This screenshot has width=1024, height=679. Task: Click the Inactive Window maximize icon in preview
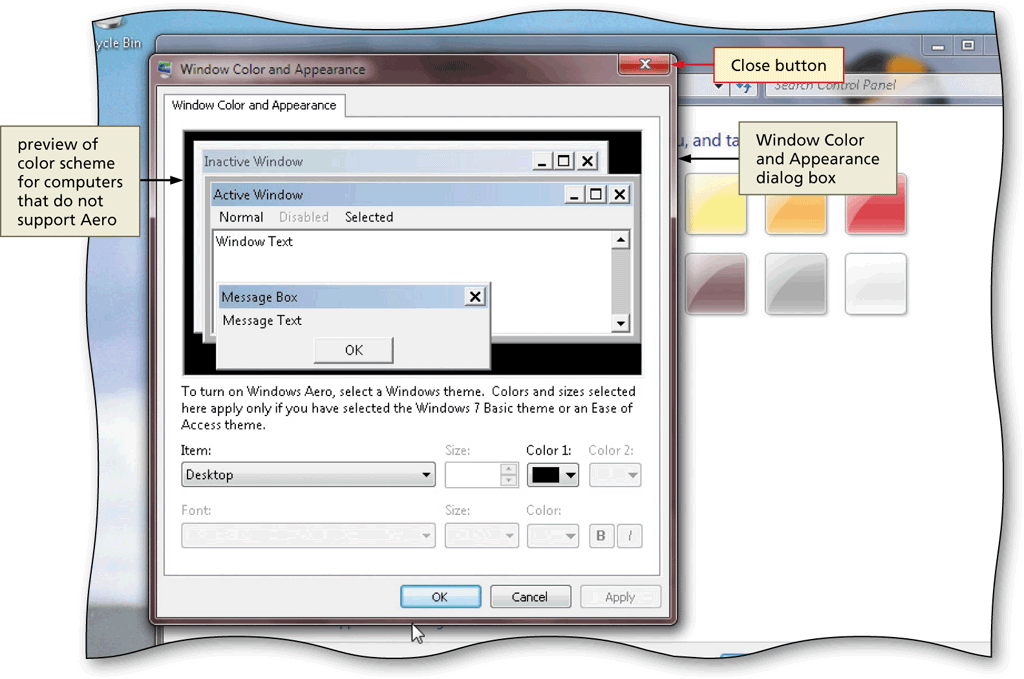pos(564,161)
